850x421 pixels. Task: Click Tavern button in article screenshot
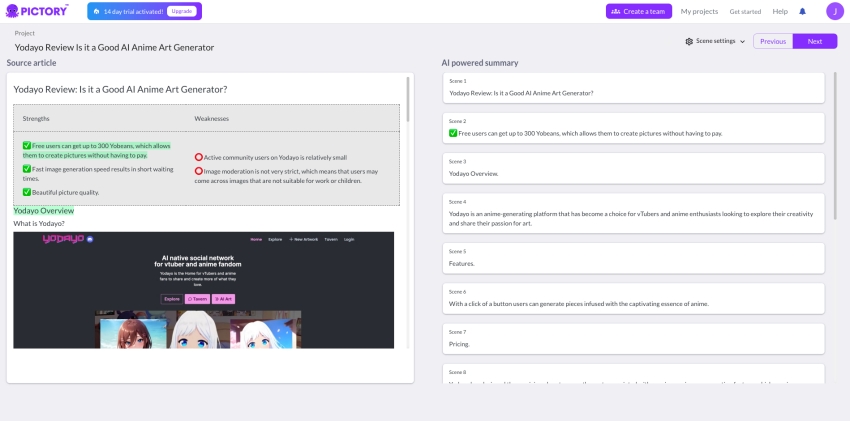click(197, 299)
